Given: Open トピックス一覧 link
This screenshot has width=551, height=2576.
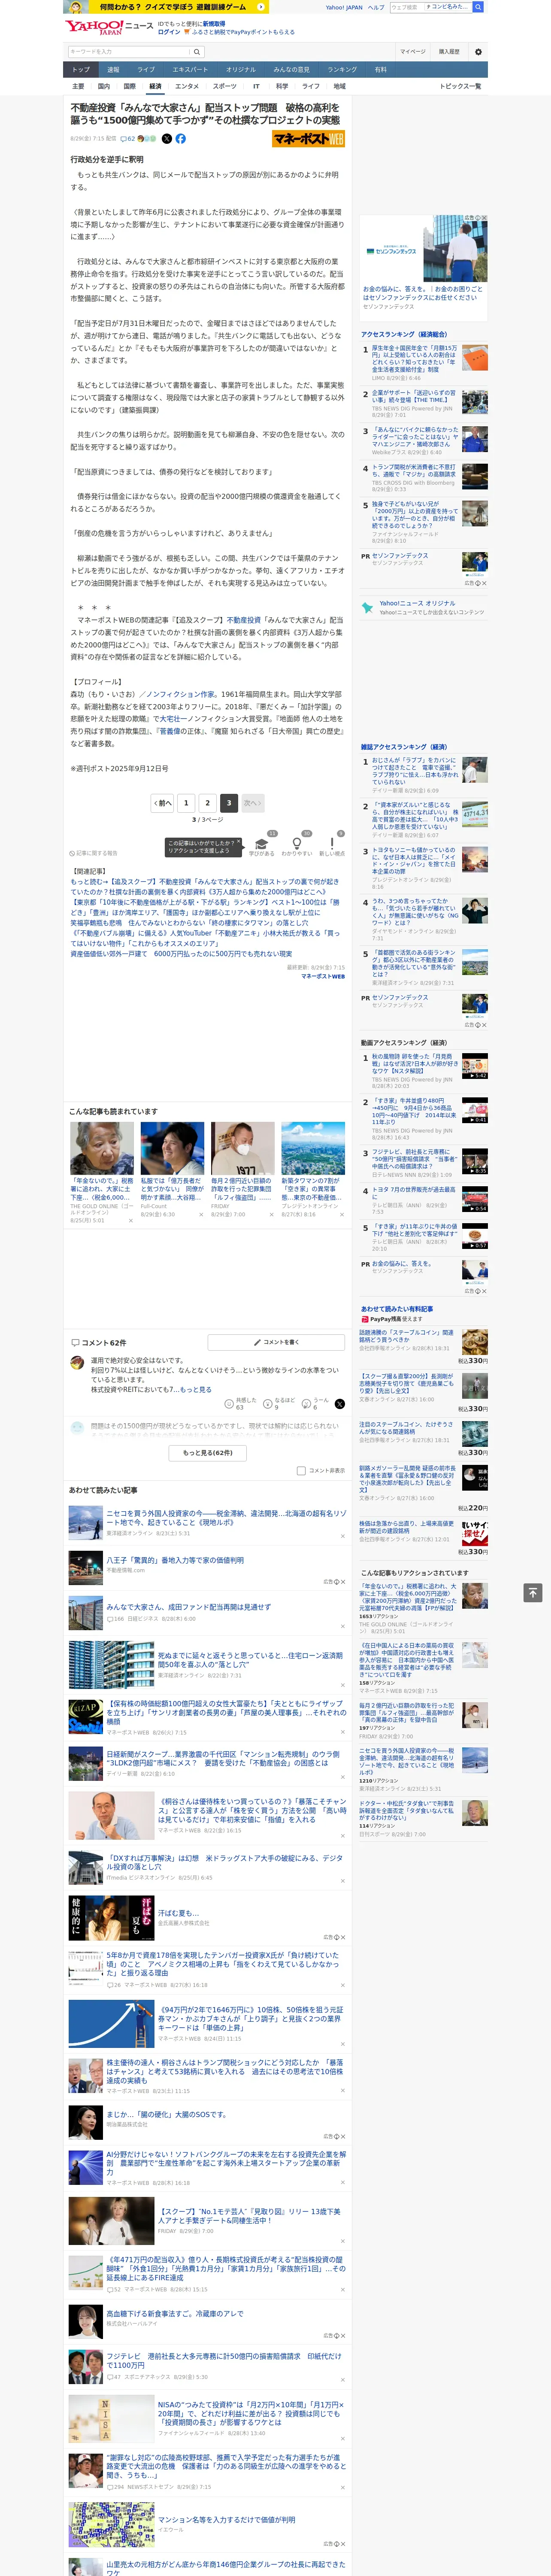Looking at the screenshot, I should pos(460,86).
